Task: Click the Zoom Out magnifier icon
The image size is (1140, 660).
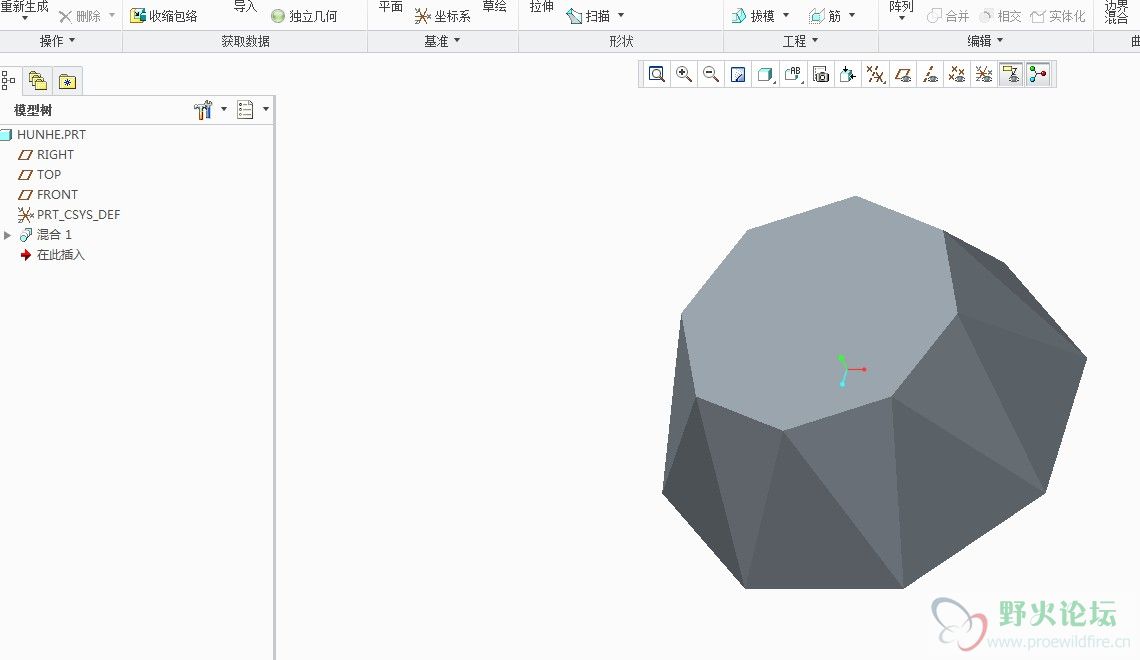Action: (711, 74)
